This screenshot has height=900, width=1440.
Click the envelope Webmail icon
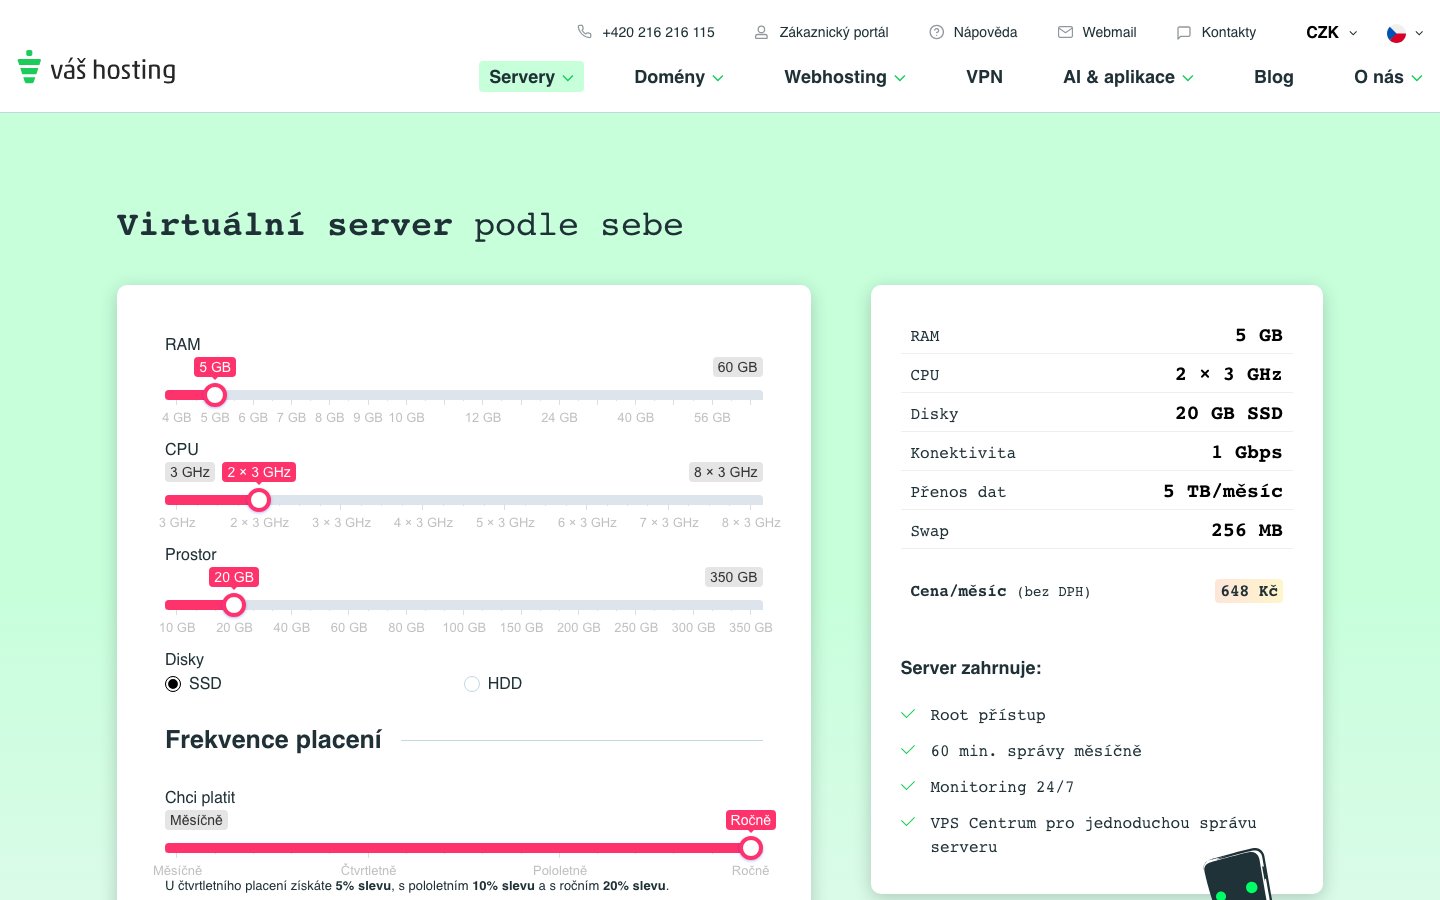[1065, 32]
